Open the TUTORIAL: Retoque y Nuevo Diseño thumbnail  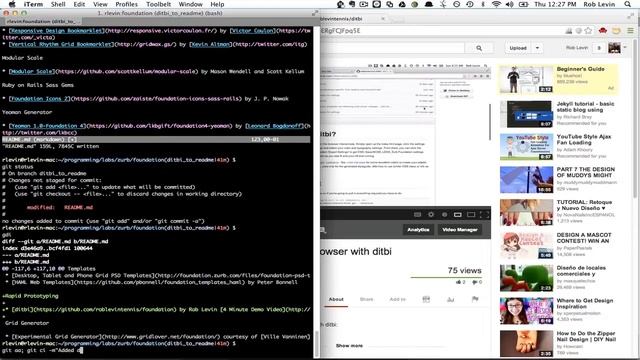pyautogui.click(x=526, y=213)
